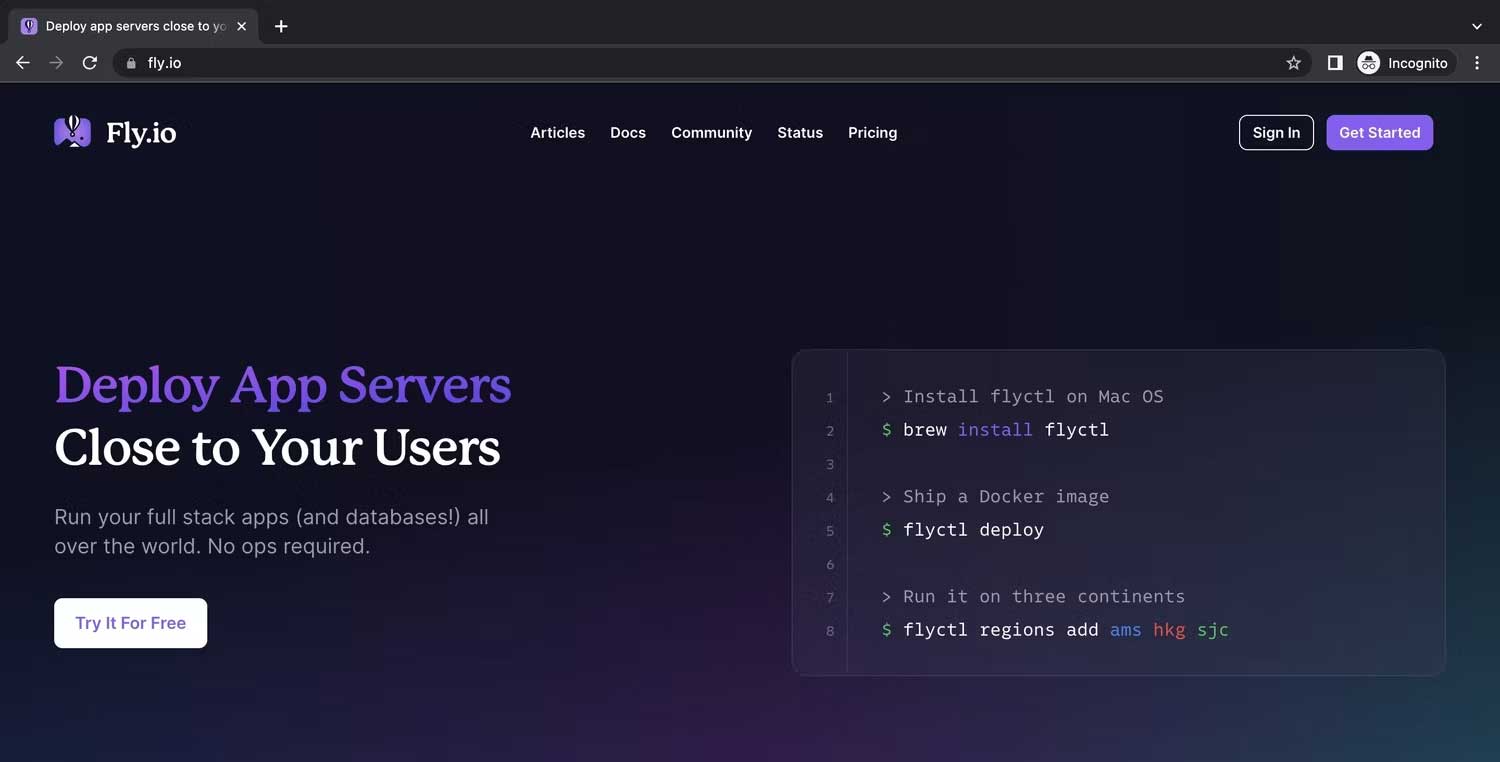Screen dimensions: 1500x762
Task: Navigate to the Pricing page
Action: [x=872, y=132]
